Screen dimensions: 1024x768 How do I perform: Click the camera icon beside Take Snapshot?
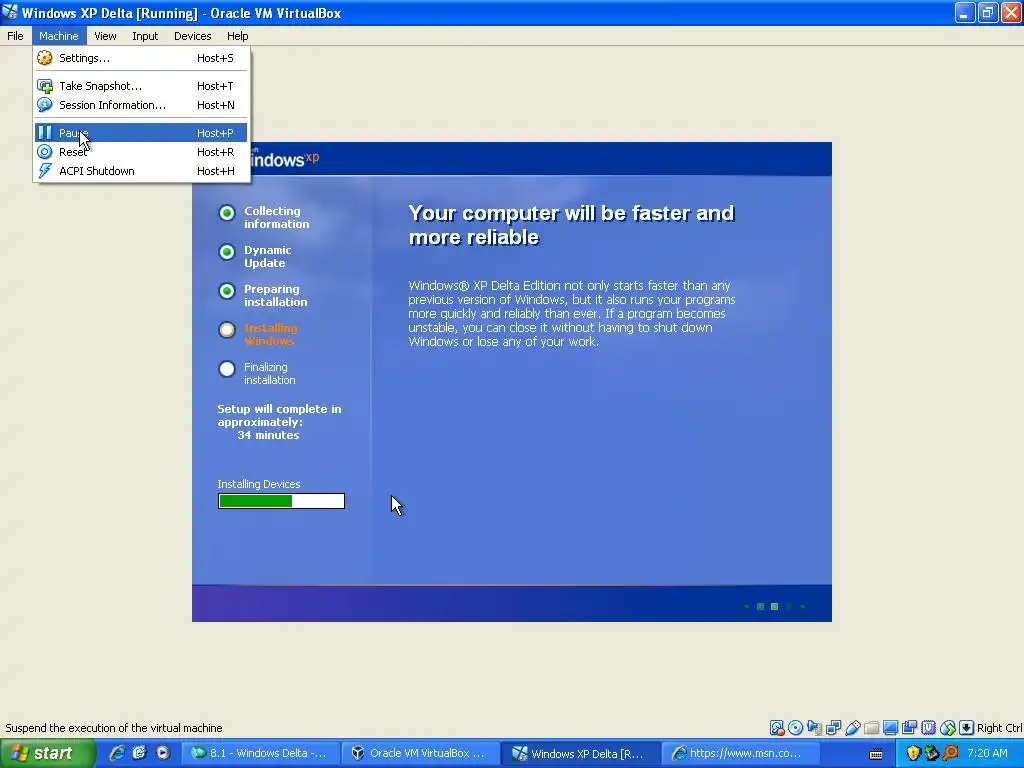pyautogui.click(x=44, y=86)
